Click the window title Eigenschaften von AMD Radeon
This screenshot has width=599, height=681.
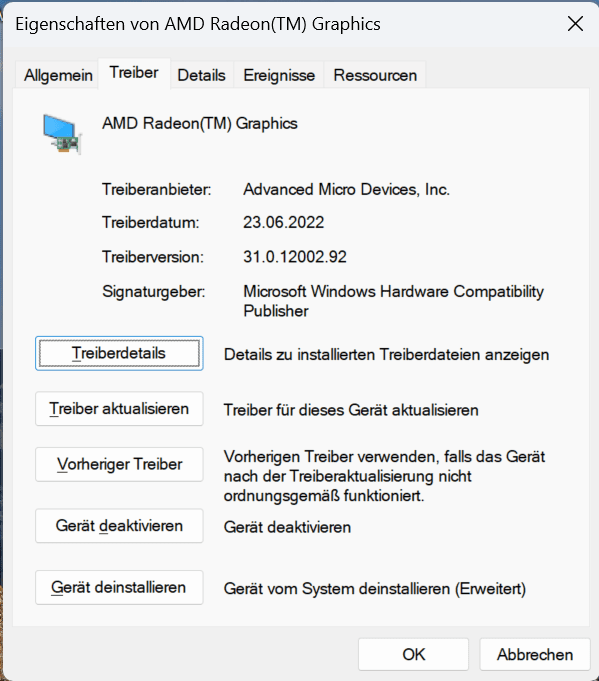tap(198, 24)
